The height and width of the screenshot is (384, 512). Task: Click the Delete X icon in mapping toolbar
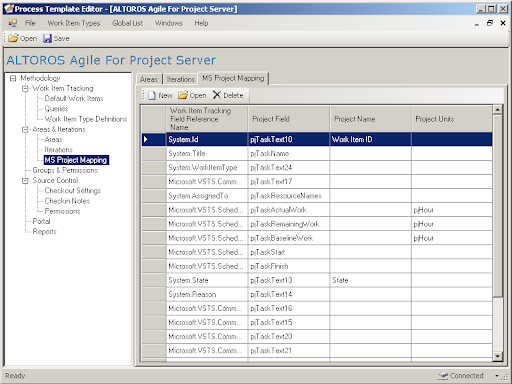click(x=217, y=95)
